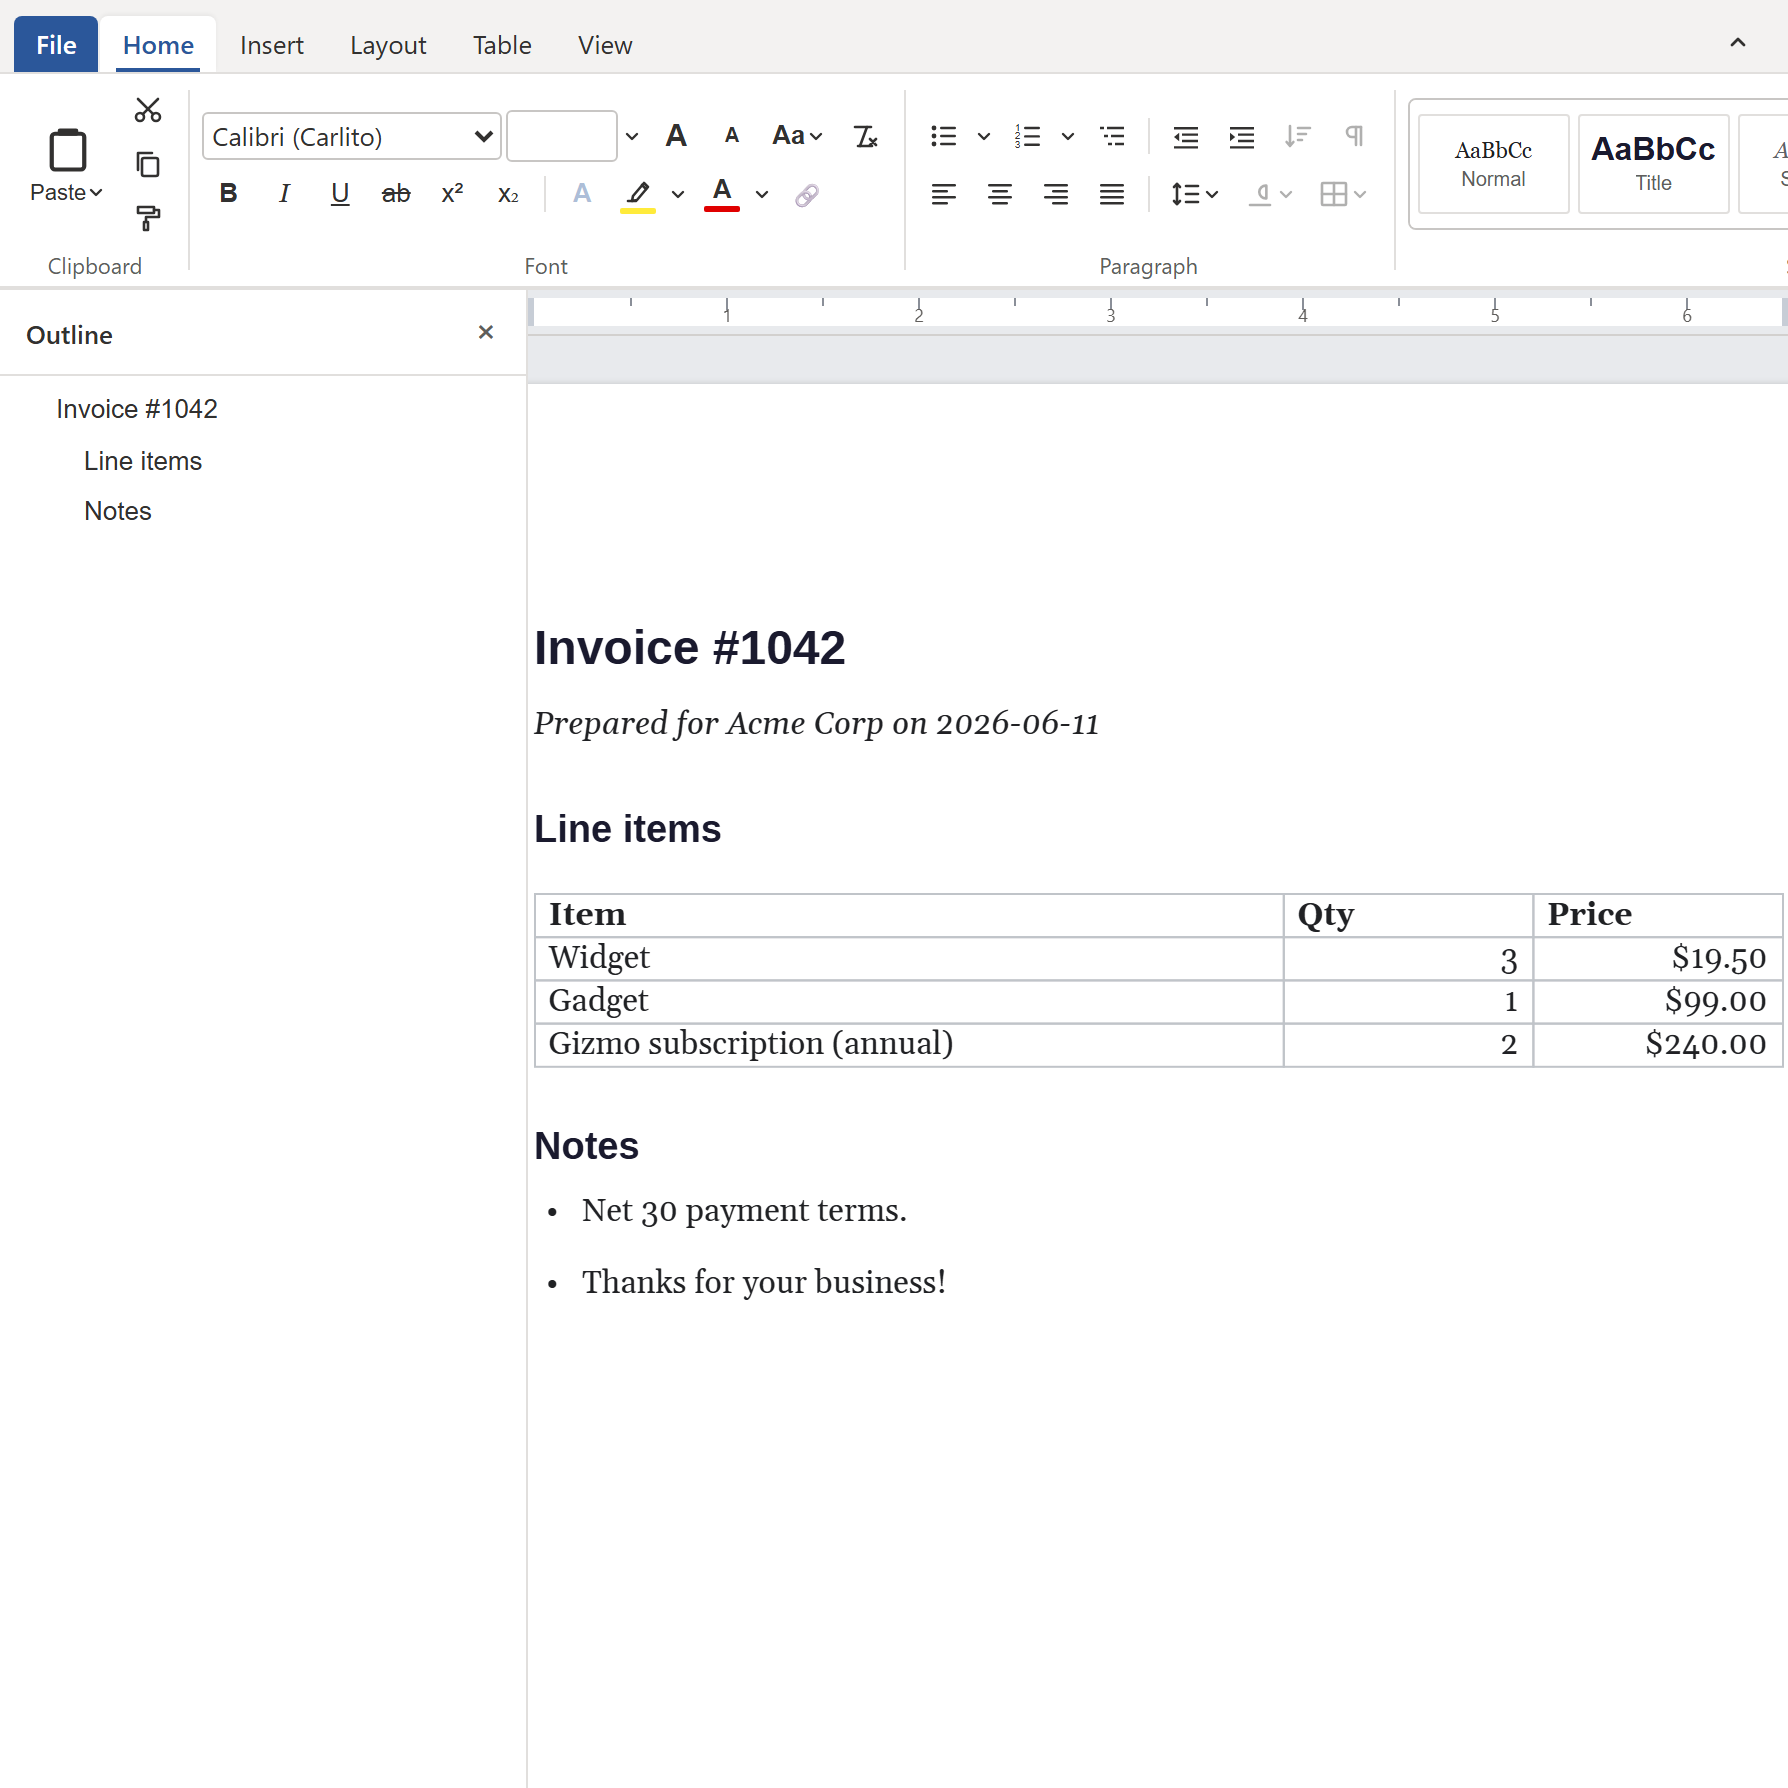Click the numbered list icon
The height and width of the screenshot is (1788, 1788).
click(x=1027, y=136)
